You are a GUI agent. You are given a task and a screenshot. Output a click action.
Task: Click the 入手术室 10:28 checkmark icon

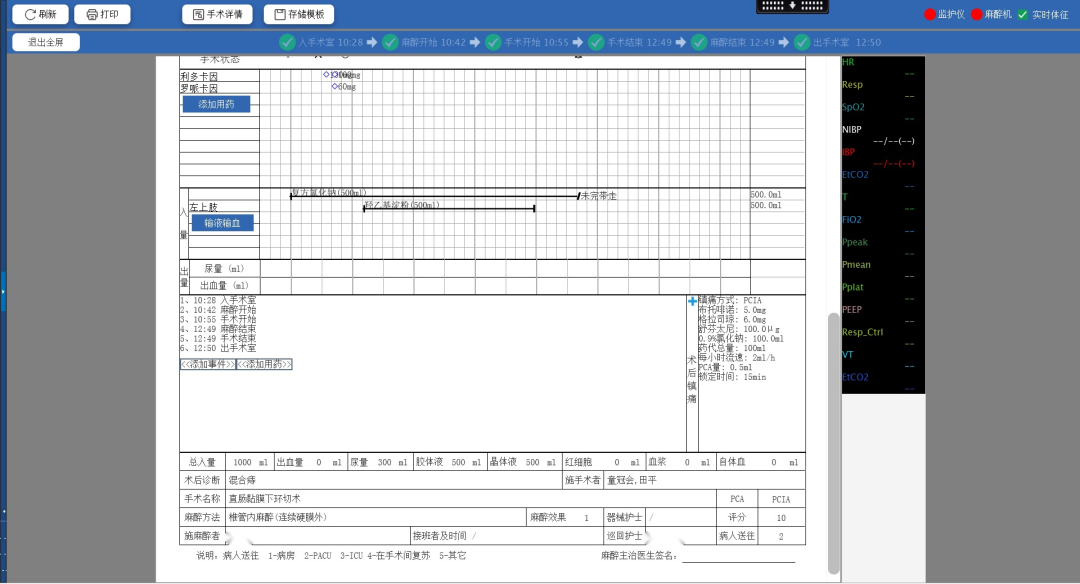287,42
